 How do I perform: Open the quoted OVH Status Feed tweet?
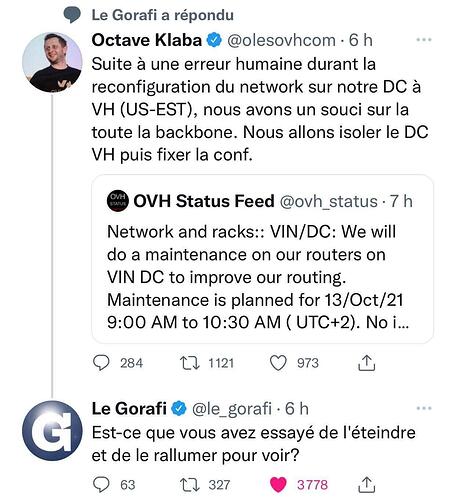pyautogui.click(x=262, y=259)
